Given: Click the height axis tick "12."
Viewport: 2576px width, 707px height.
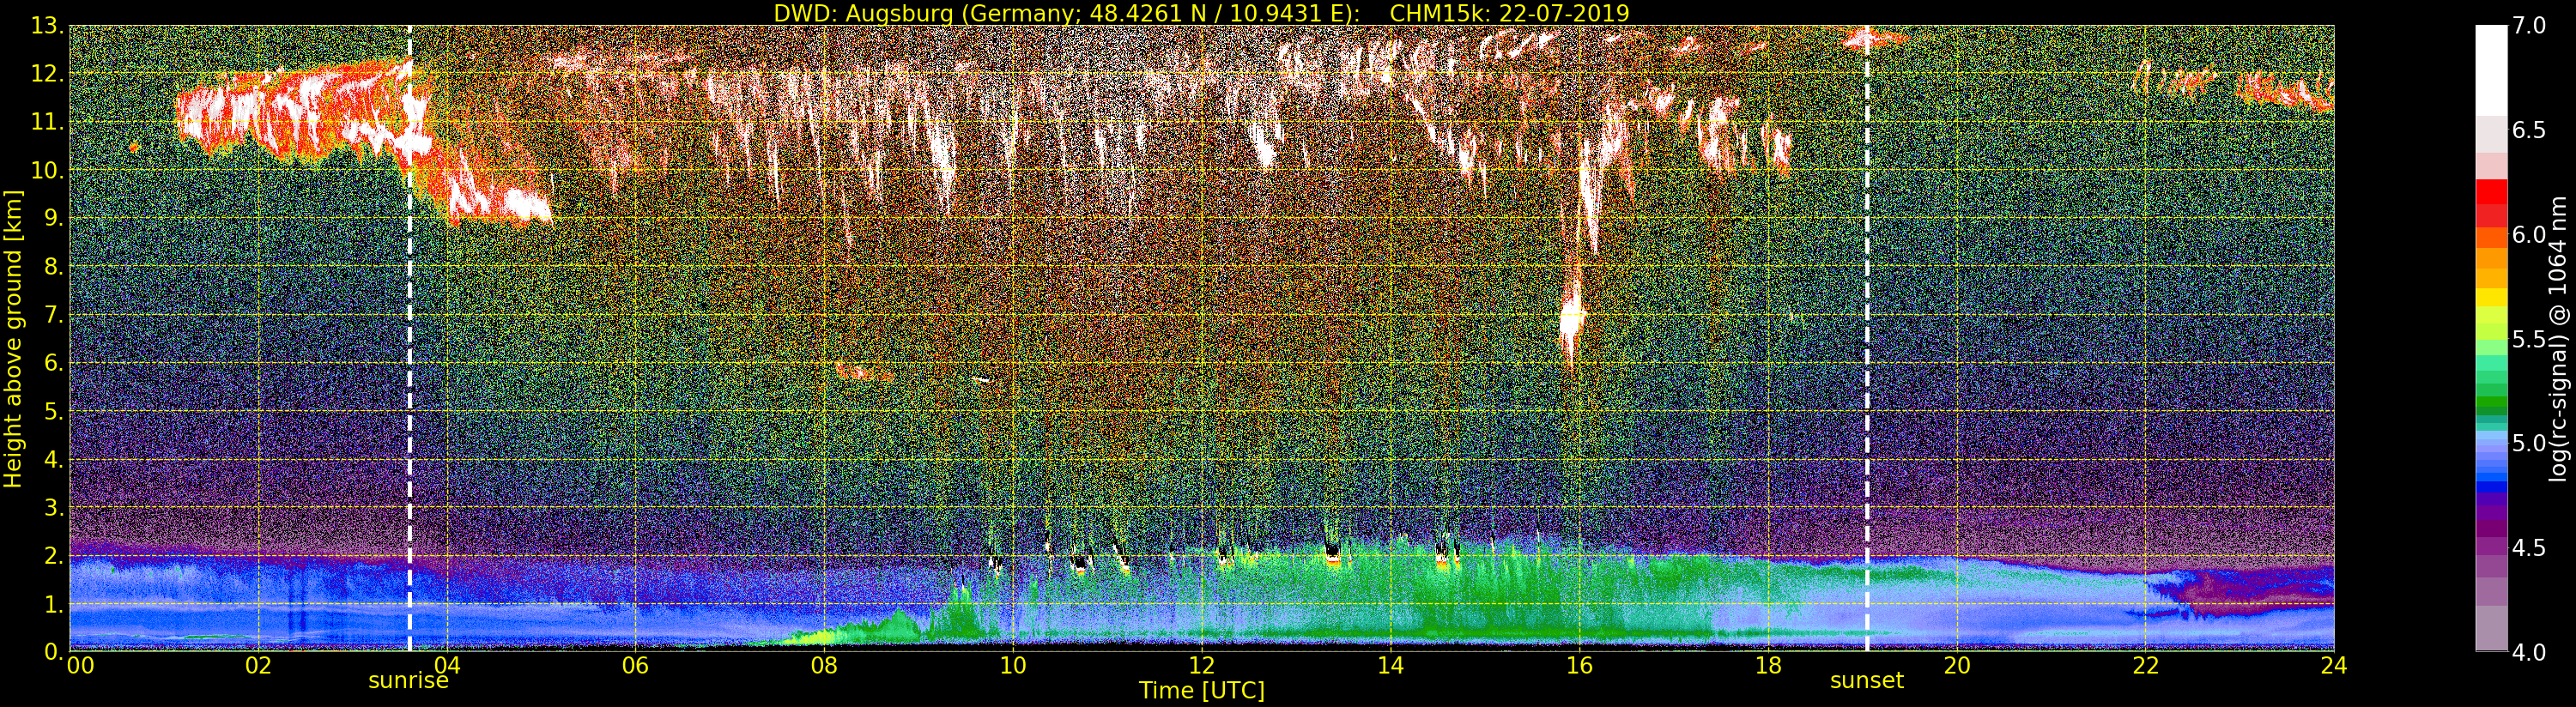Looking at the screenshot, I should [46, 74].
